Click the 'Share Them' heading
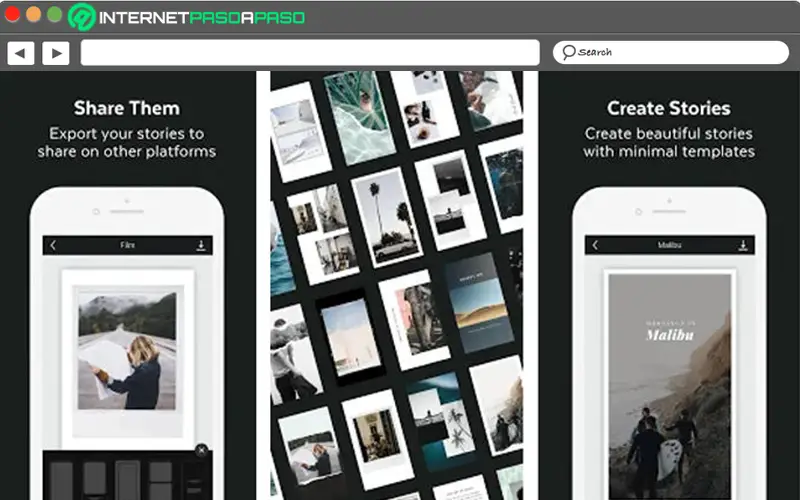Viewport: 800px width, 500px height. pyautogui.click(x=127, y=108)
